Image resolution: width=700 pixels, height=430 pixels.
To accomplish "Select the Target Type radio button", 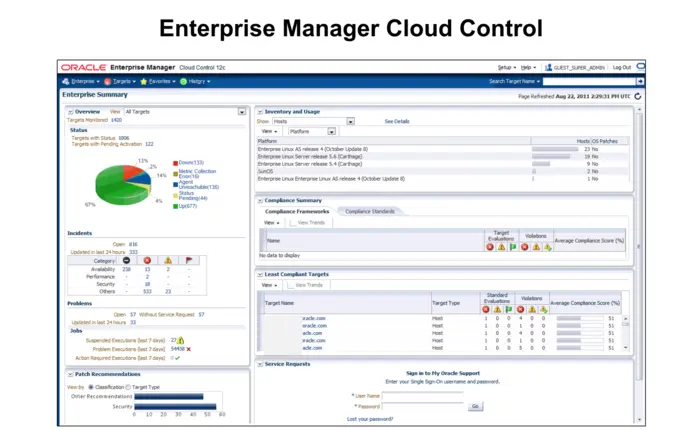I will tap(128, 387).
